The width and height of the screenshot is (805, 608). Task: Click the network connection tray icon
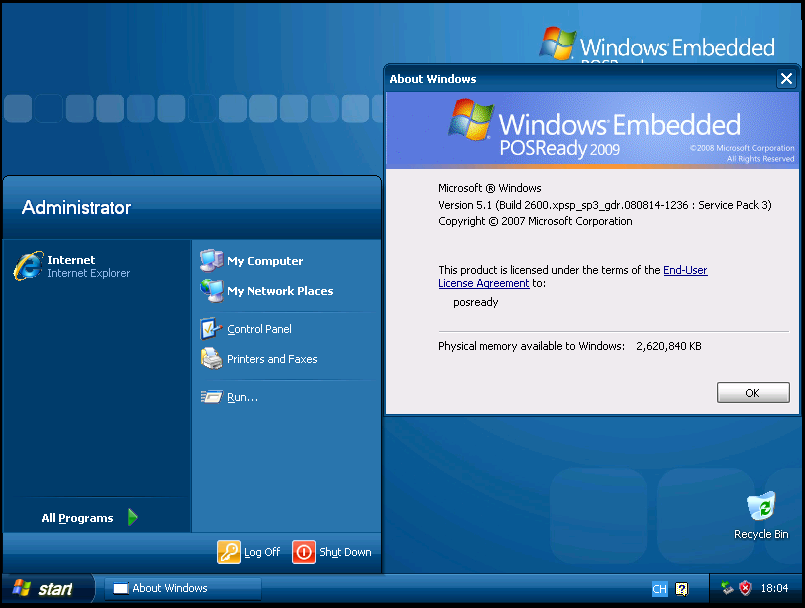pyautogui.click(x=727, y=588)
